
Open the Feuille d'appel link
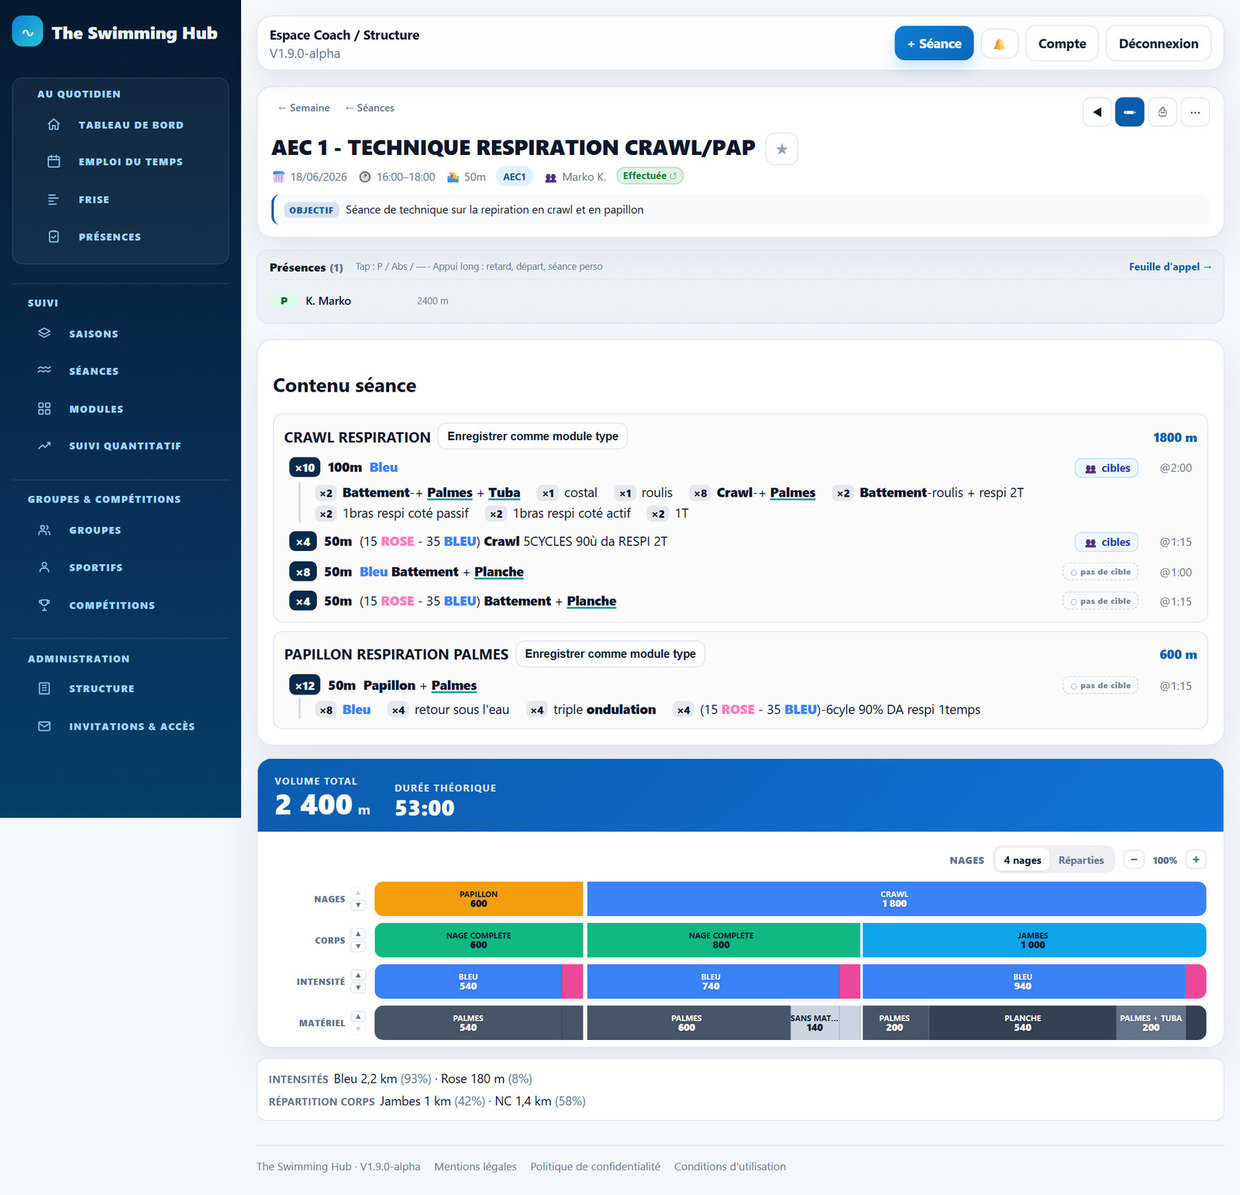click(1170, 267)
